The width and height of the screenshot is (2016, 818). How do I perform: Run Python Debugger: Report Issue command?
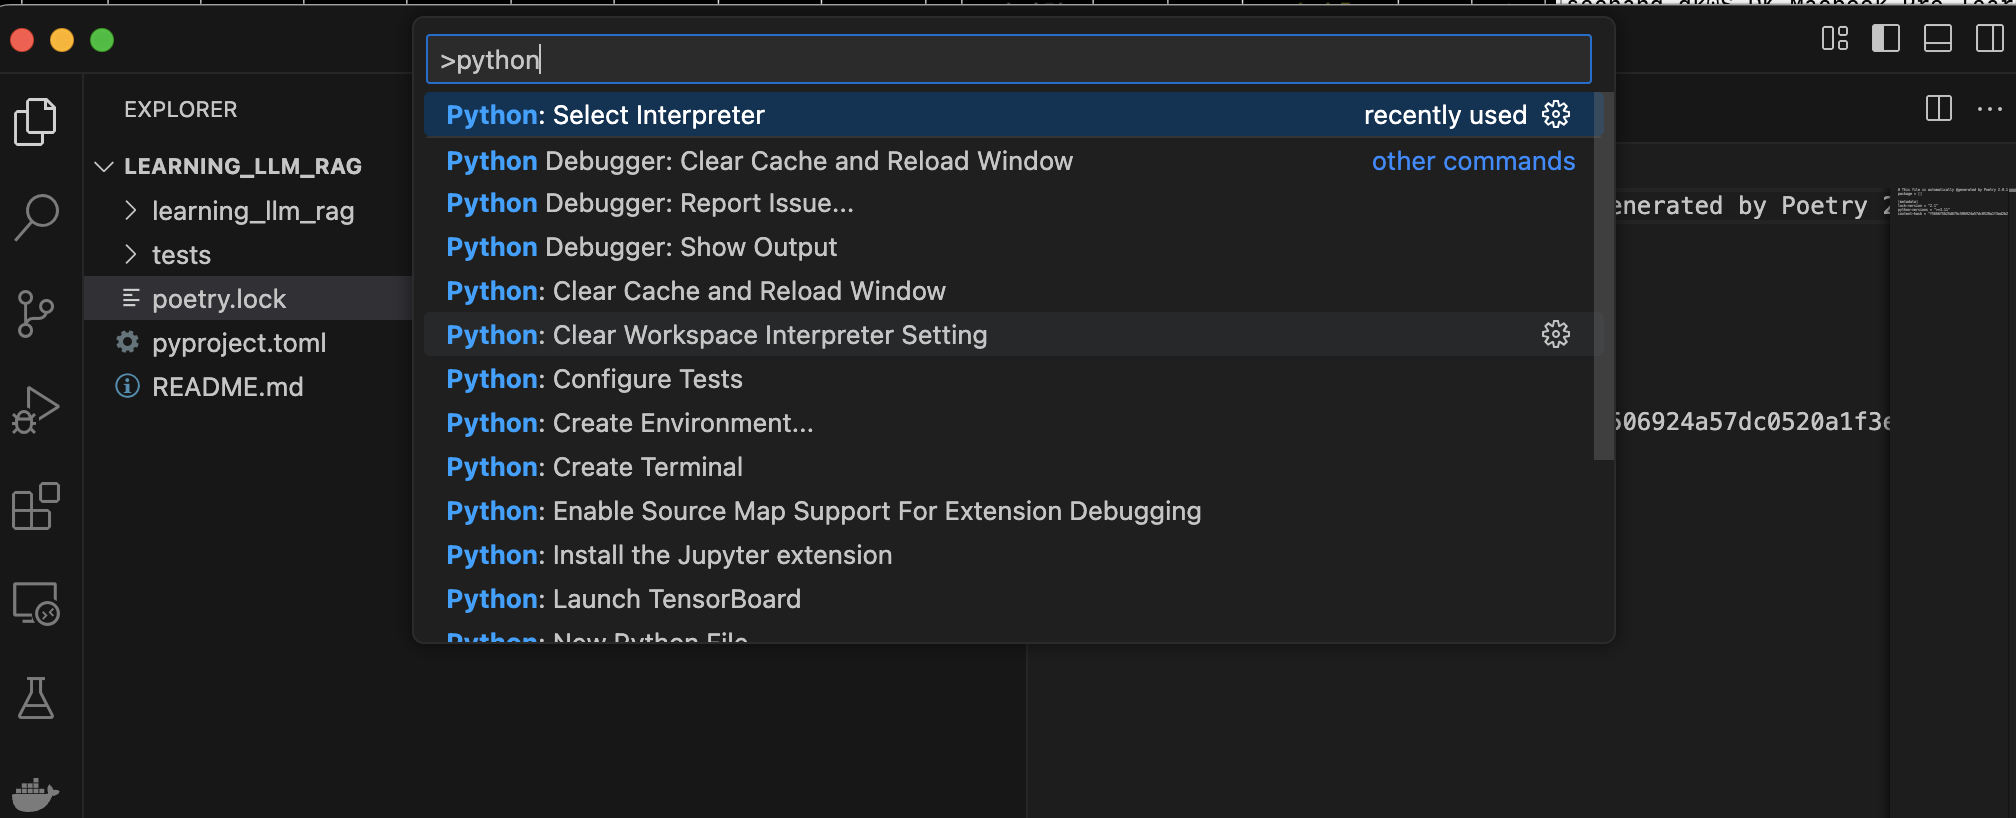(x=1008, y=203)
